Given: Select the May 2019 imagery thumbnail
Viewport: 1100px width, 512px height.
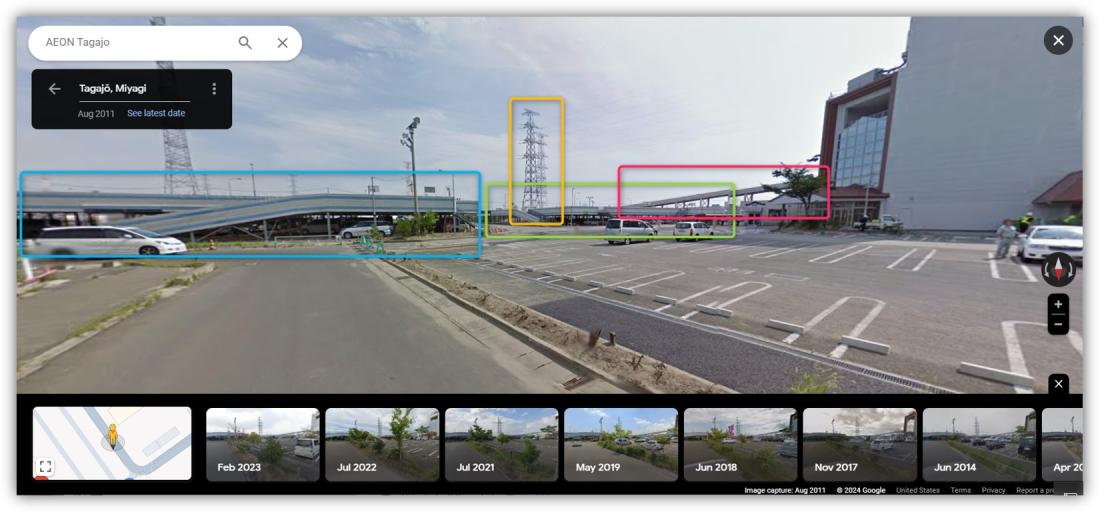Looking at the screenshot, I should click(621, 445).
